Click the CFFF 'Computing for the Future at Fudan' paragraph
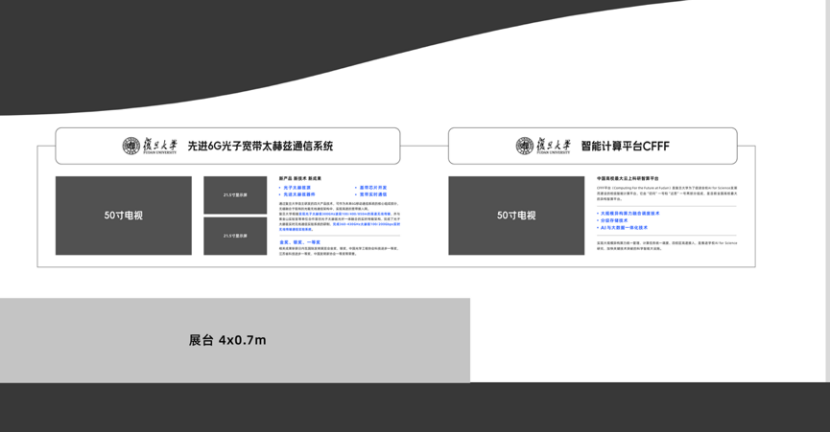The width and height of the screenshot is (830, 432). coord(667,193)
